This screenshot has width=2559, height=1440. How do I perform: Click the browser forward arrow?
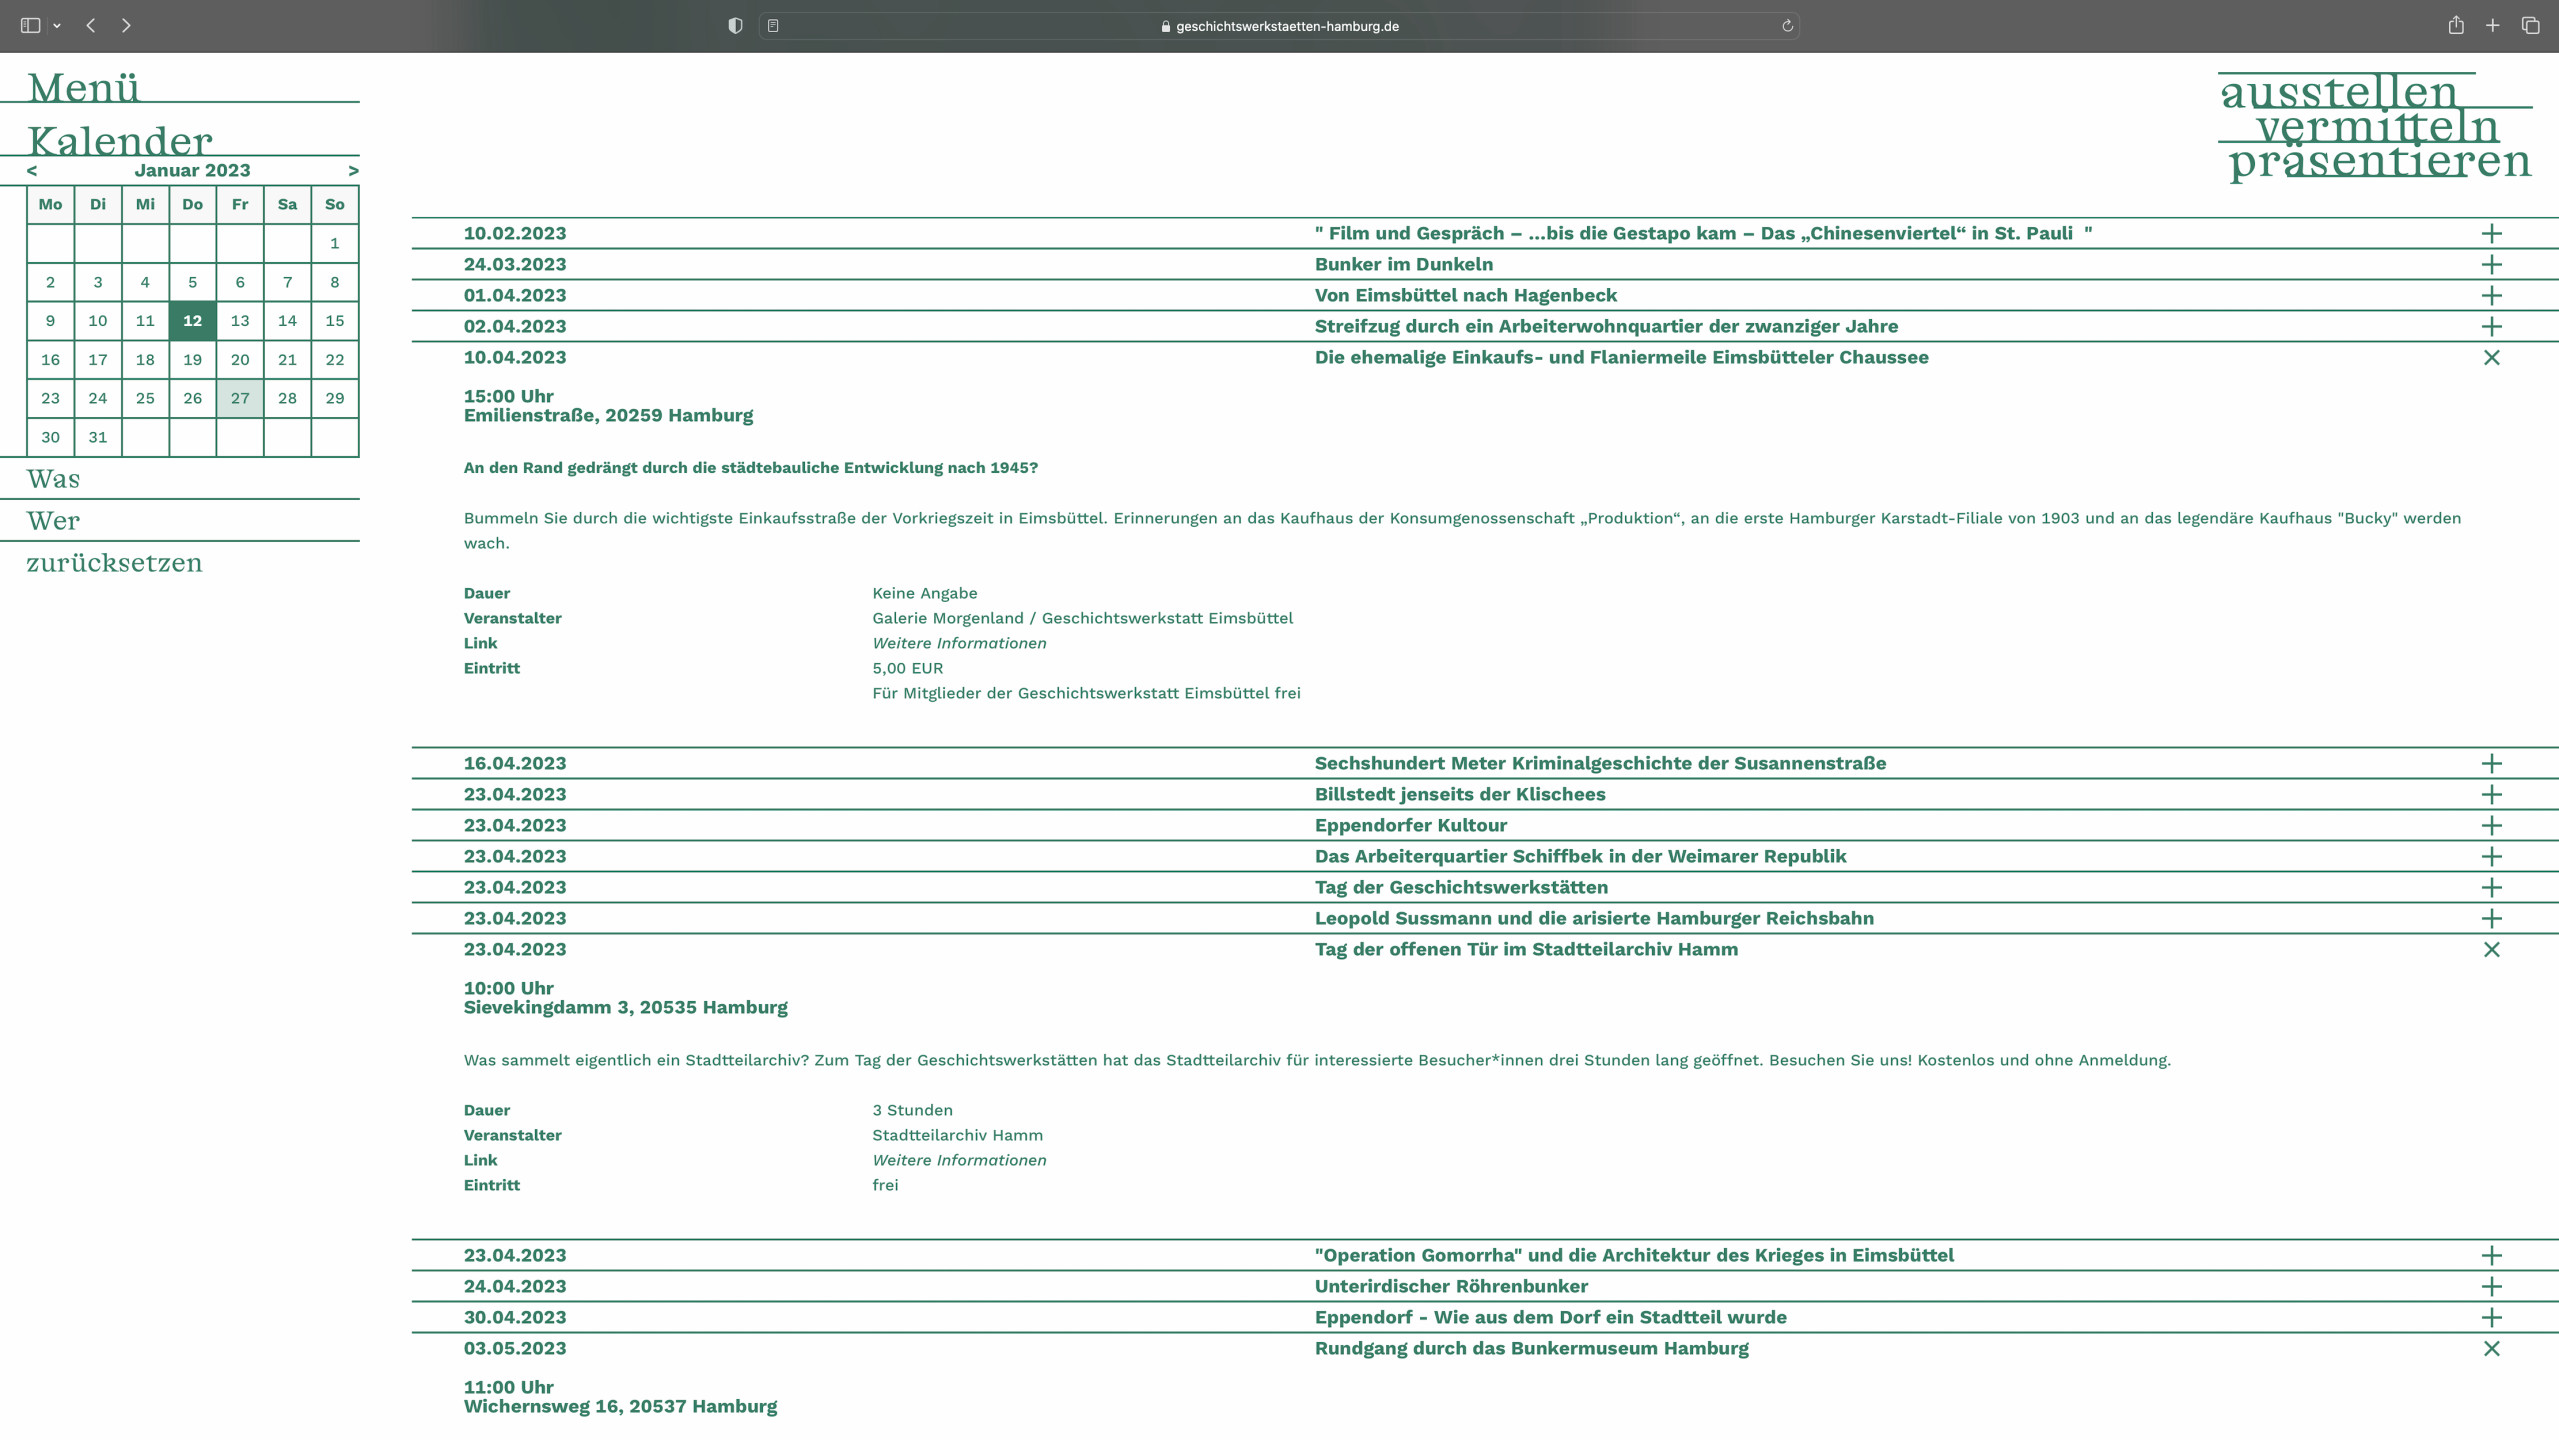point(126,26)
